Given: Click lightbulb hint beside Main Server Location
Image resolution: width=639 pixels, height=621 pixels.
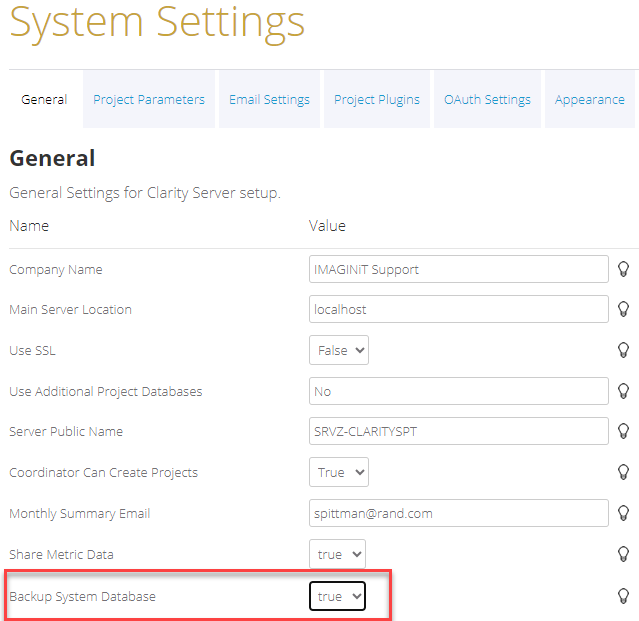Looking at the screenshot, I should (x=623, y=309).
